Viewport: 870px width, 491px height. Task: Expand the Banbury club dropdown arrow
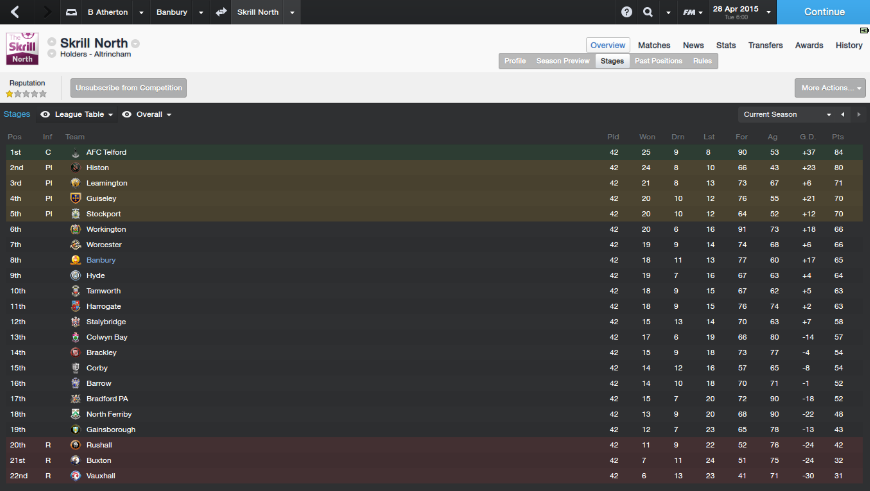point(201,12)
